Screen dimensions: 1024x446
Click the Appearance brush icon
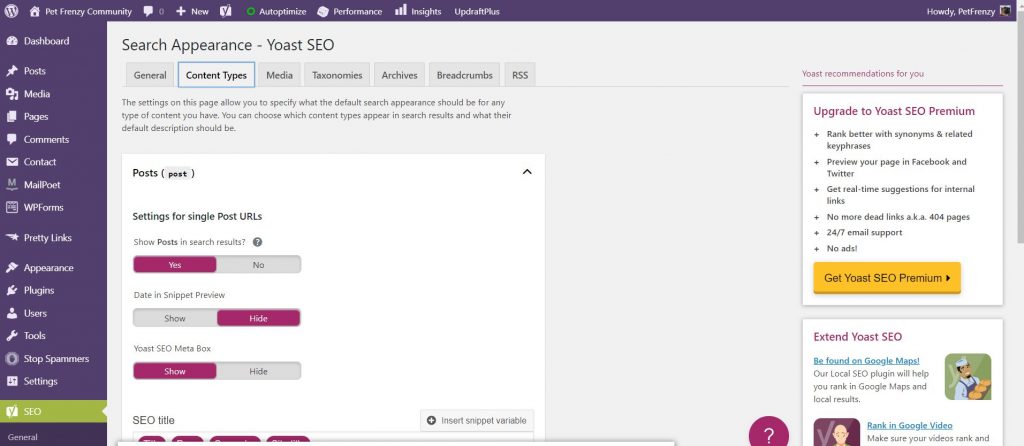point(12,268)
